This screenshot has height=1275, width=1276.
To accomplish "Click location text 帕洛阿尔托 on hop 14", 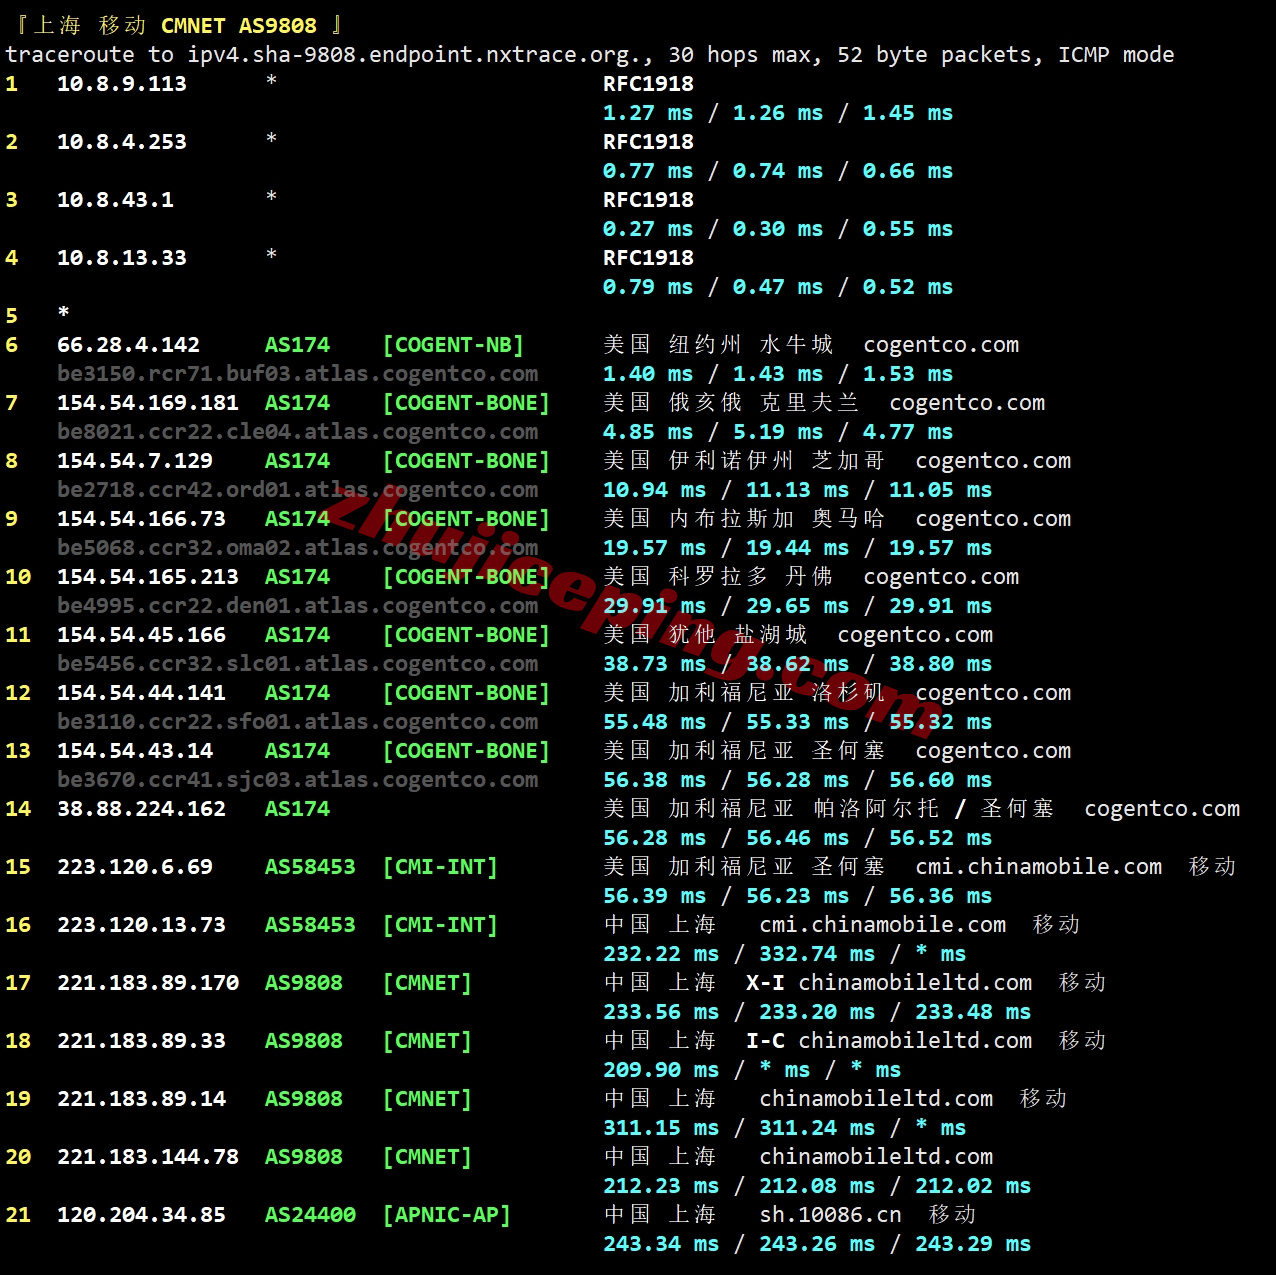I will click(x=876, y=809).
